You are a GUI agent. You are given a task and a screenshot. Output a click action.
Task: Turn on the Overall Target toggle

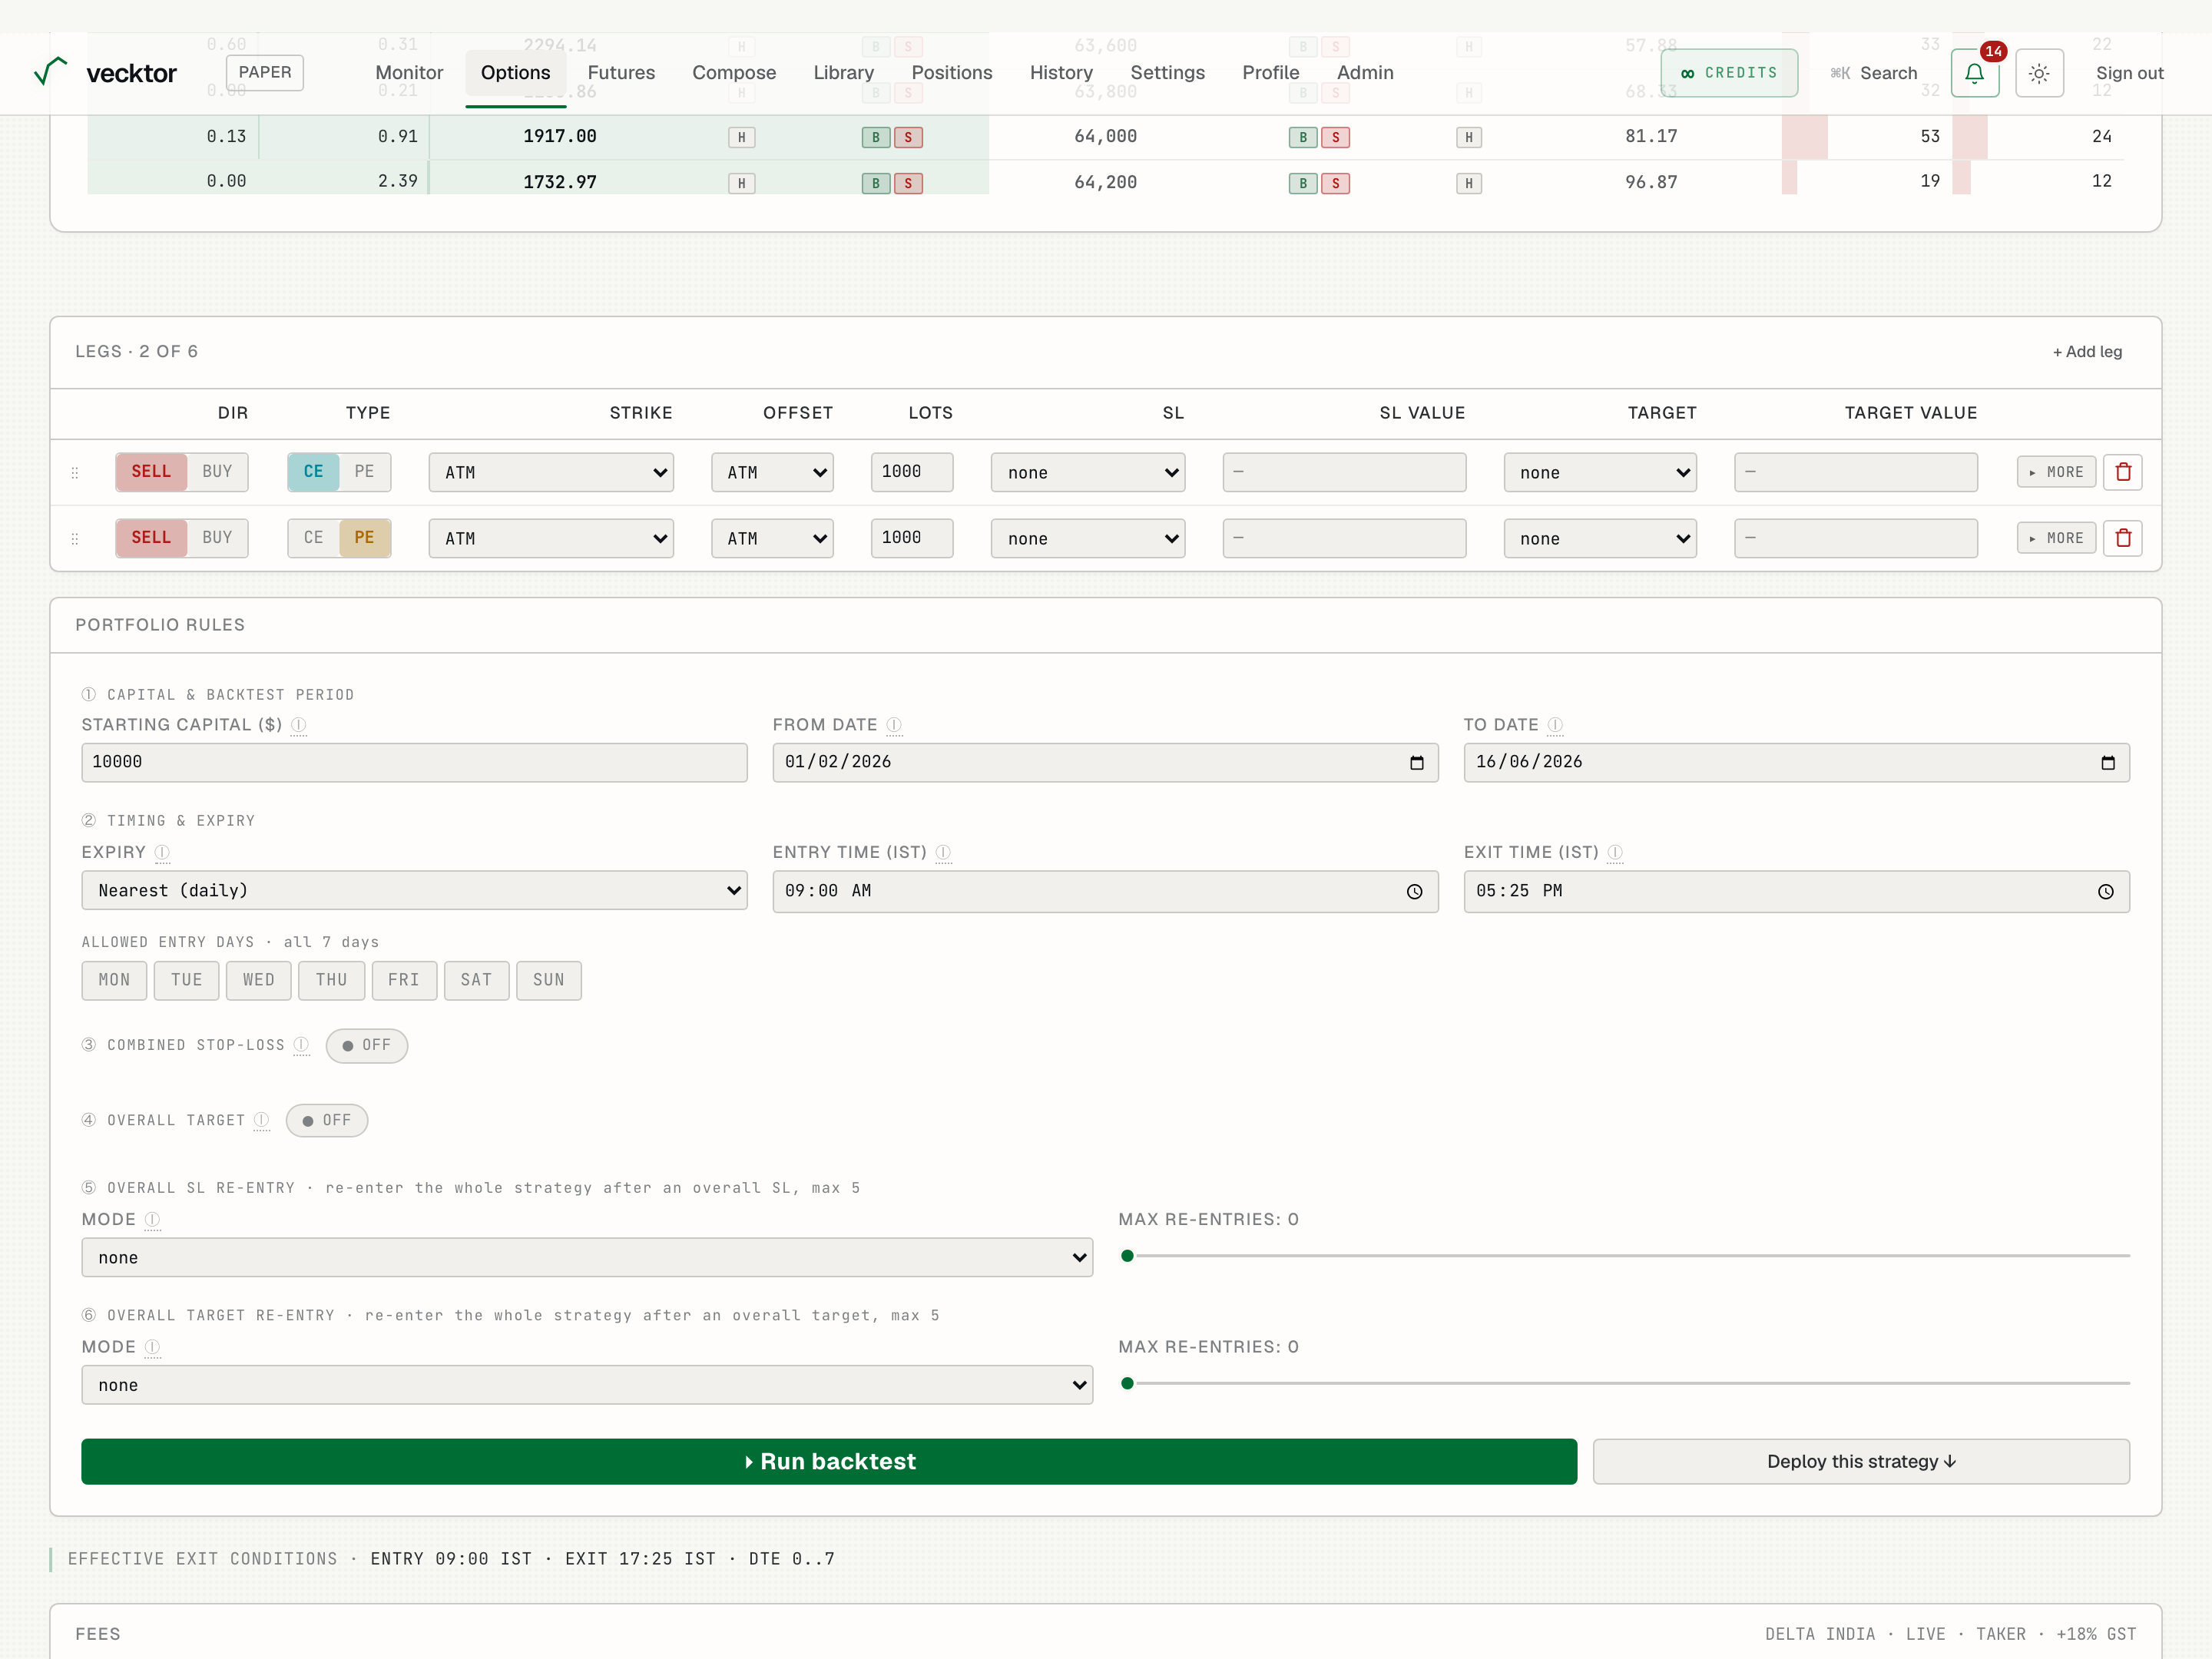click(x=327, y=1121)
